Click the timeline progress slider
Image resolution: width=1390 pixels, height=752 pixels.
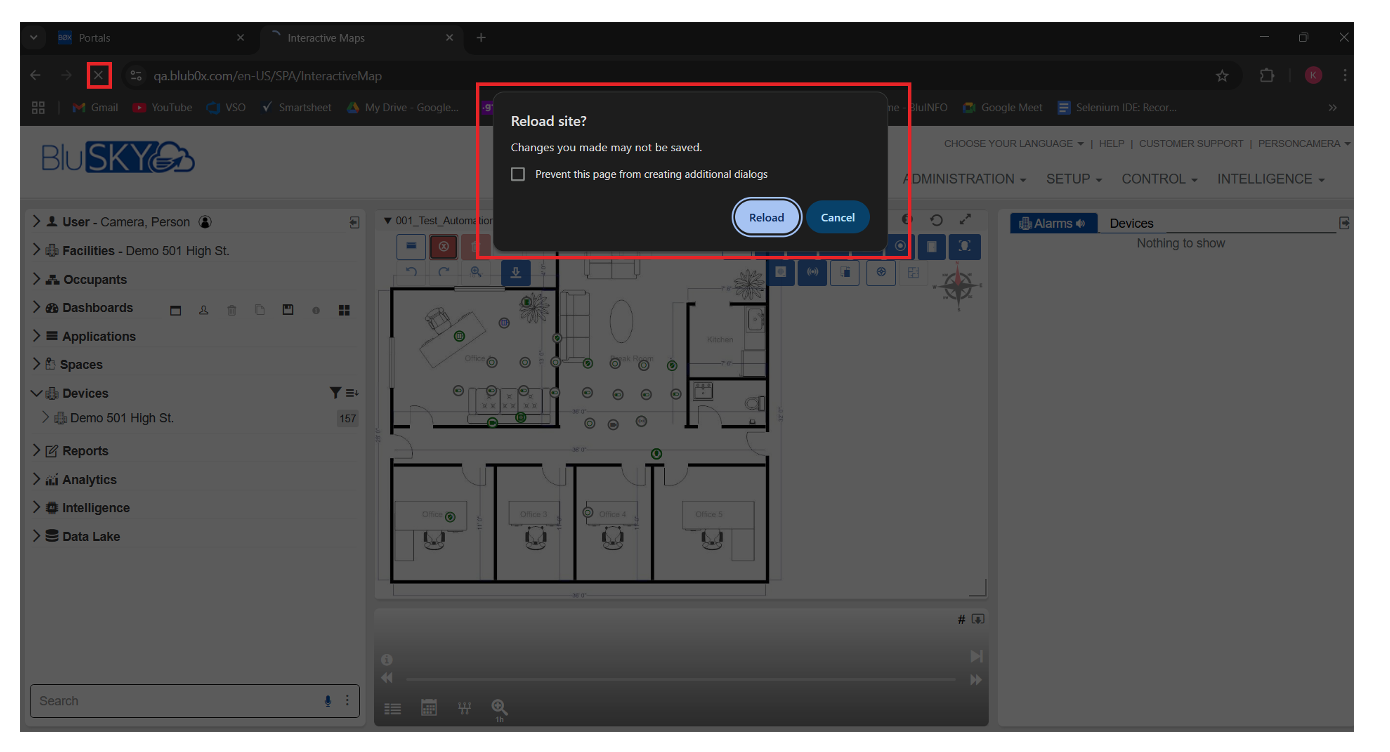coord(680,678)
